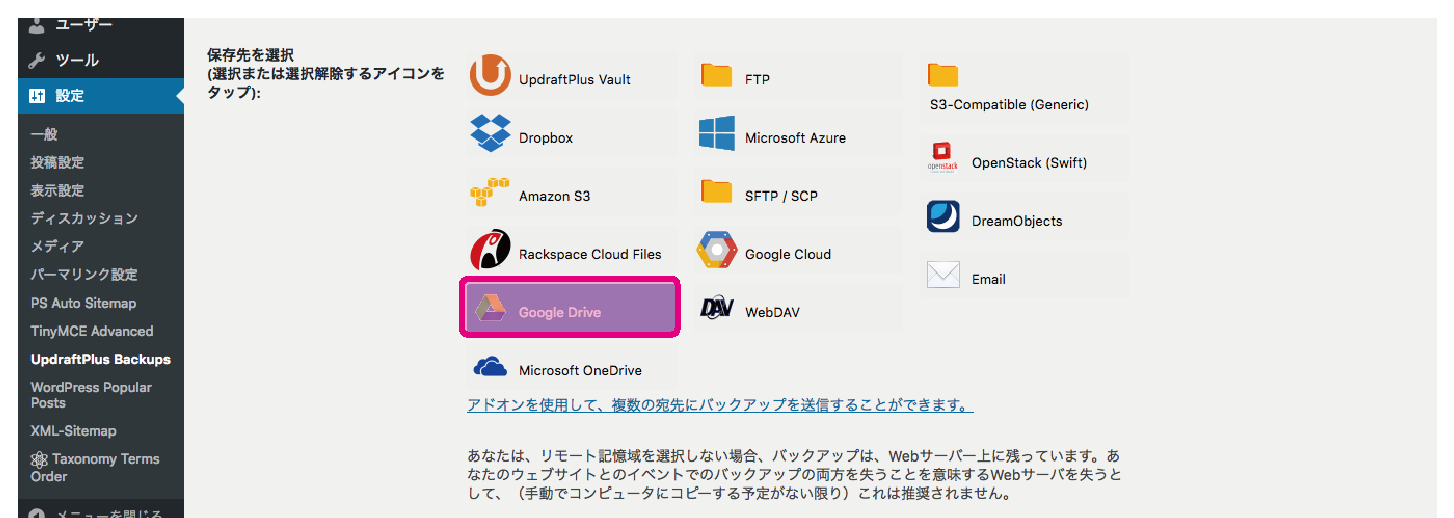Select DreamObjects storage label
Viewport: 1454px width, 518px height.
tap(1017, 221)
